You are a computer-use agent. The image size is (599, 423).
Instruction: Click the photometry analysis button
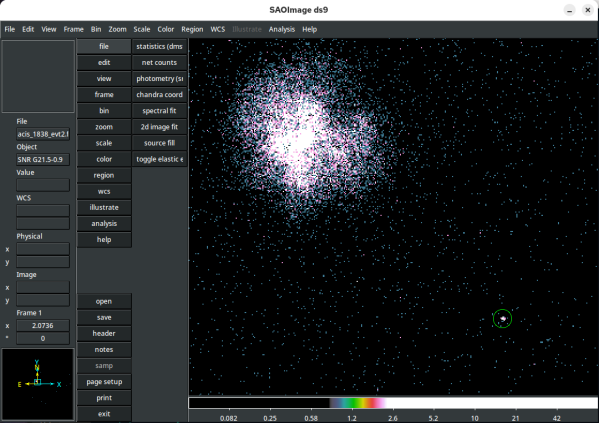pos(159,78)
